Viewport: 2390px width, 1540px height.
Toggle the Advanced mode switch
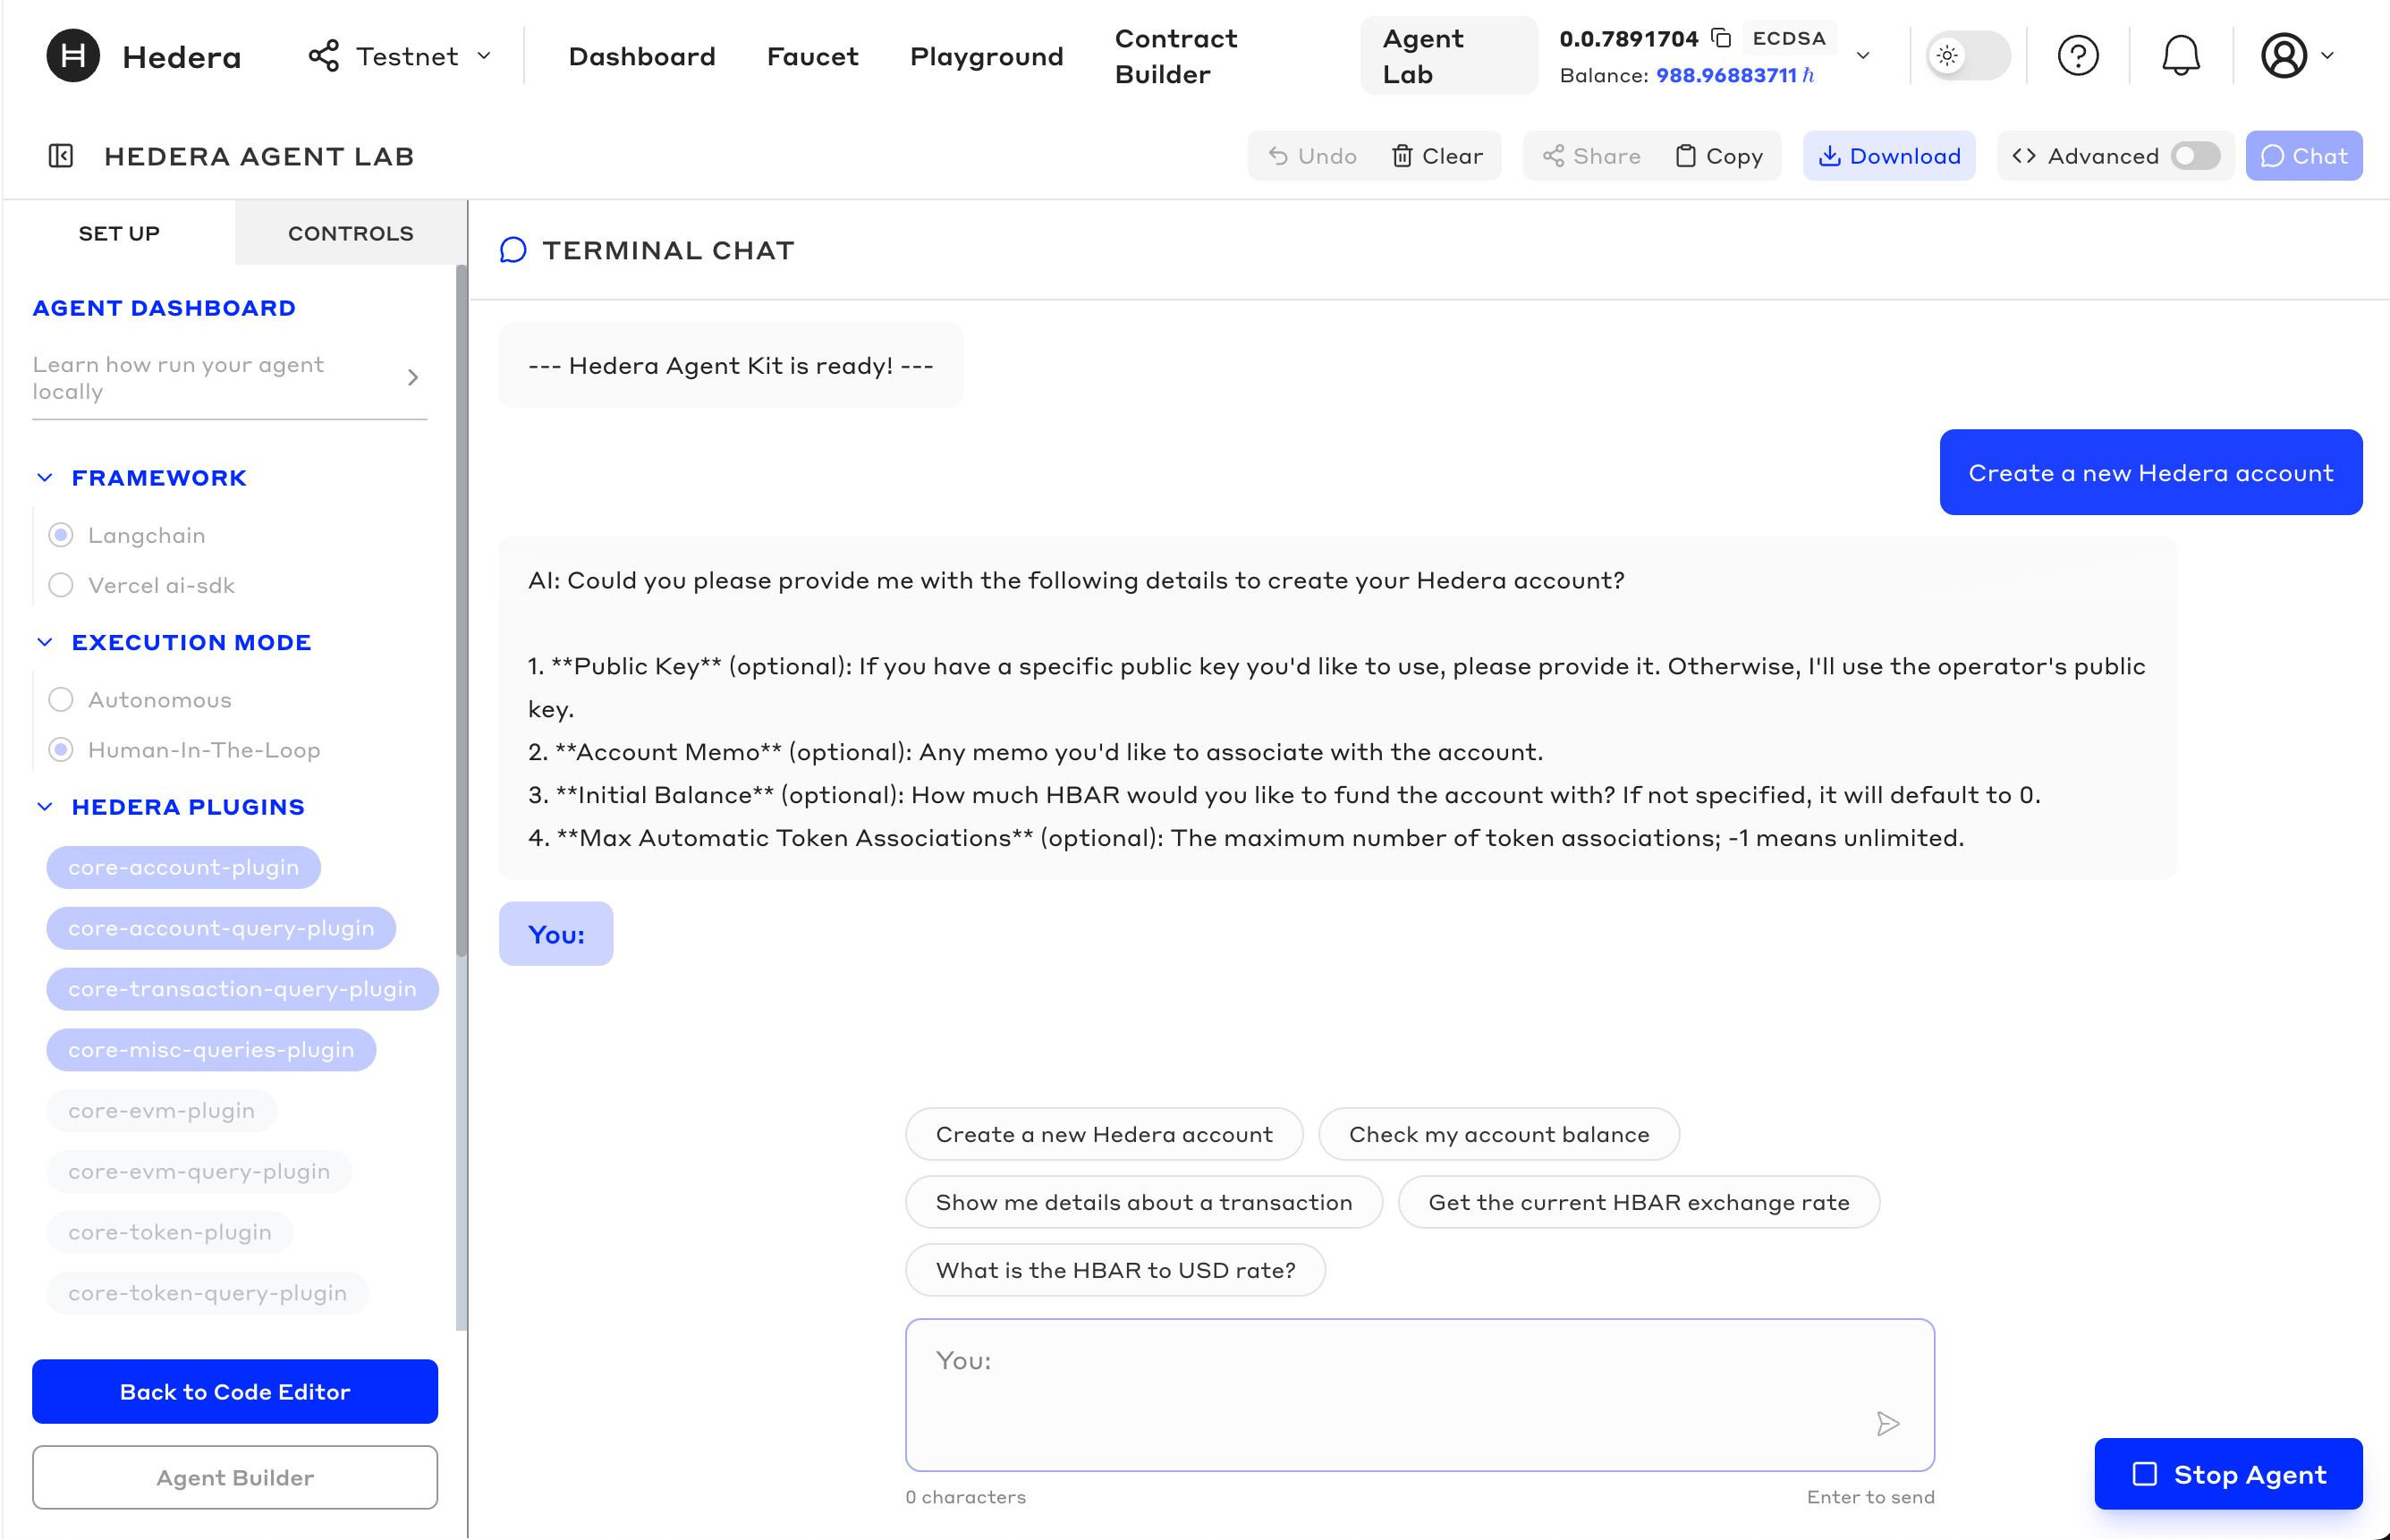(x=2196, y=156)
